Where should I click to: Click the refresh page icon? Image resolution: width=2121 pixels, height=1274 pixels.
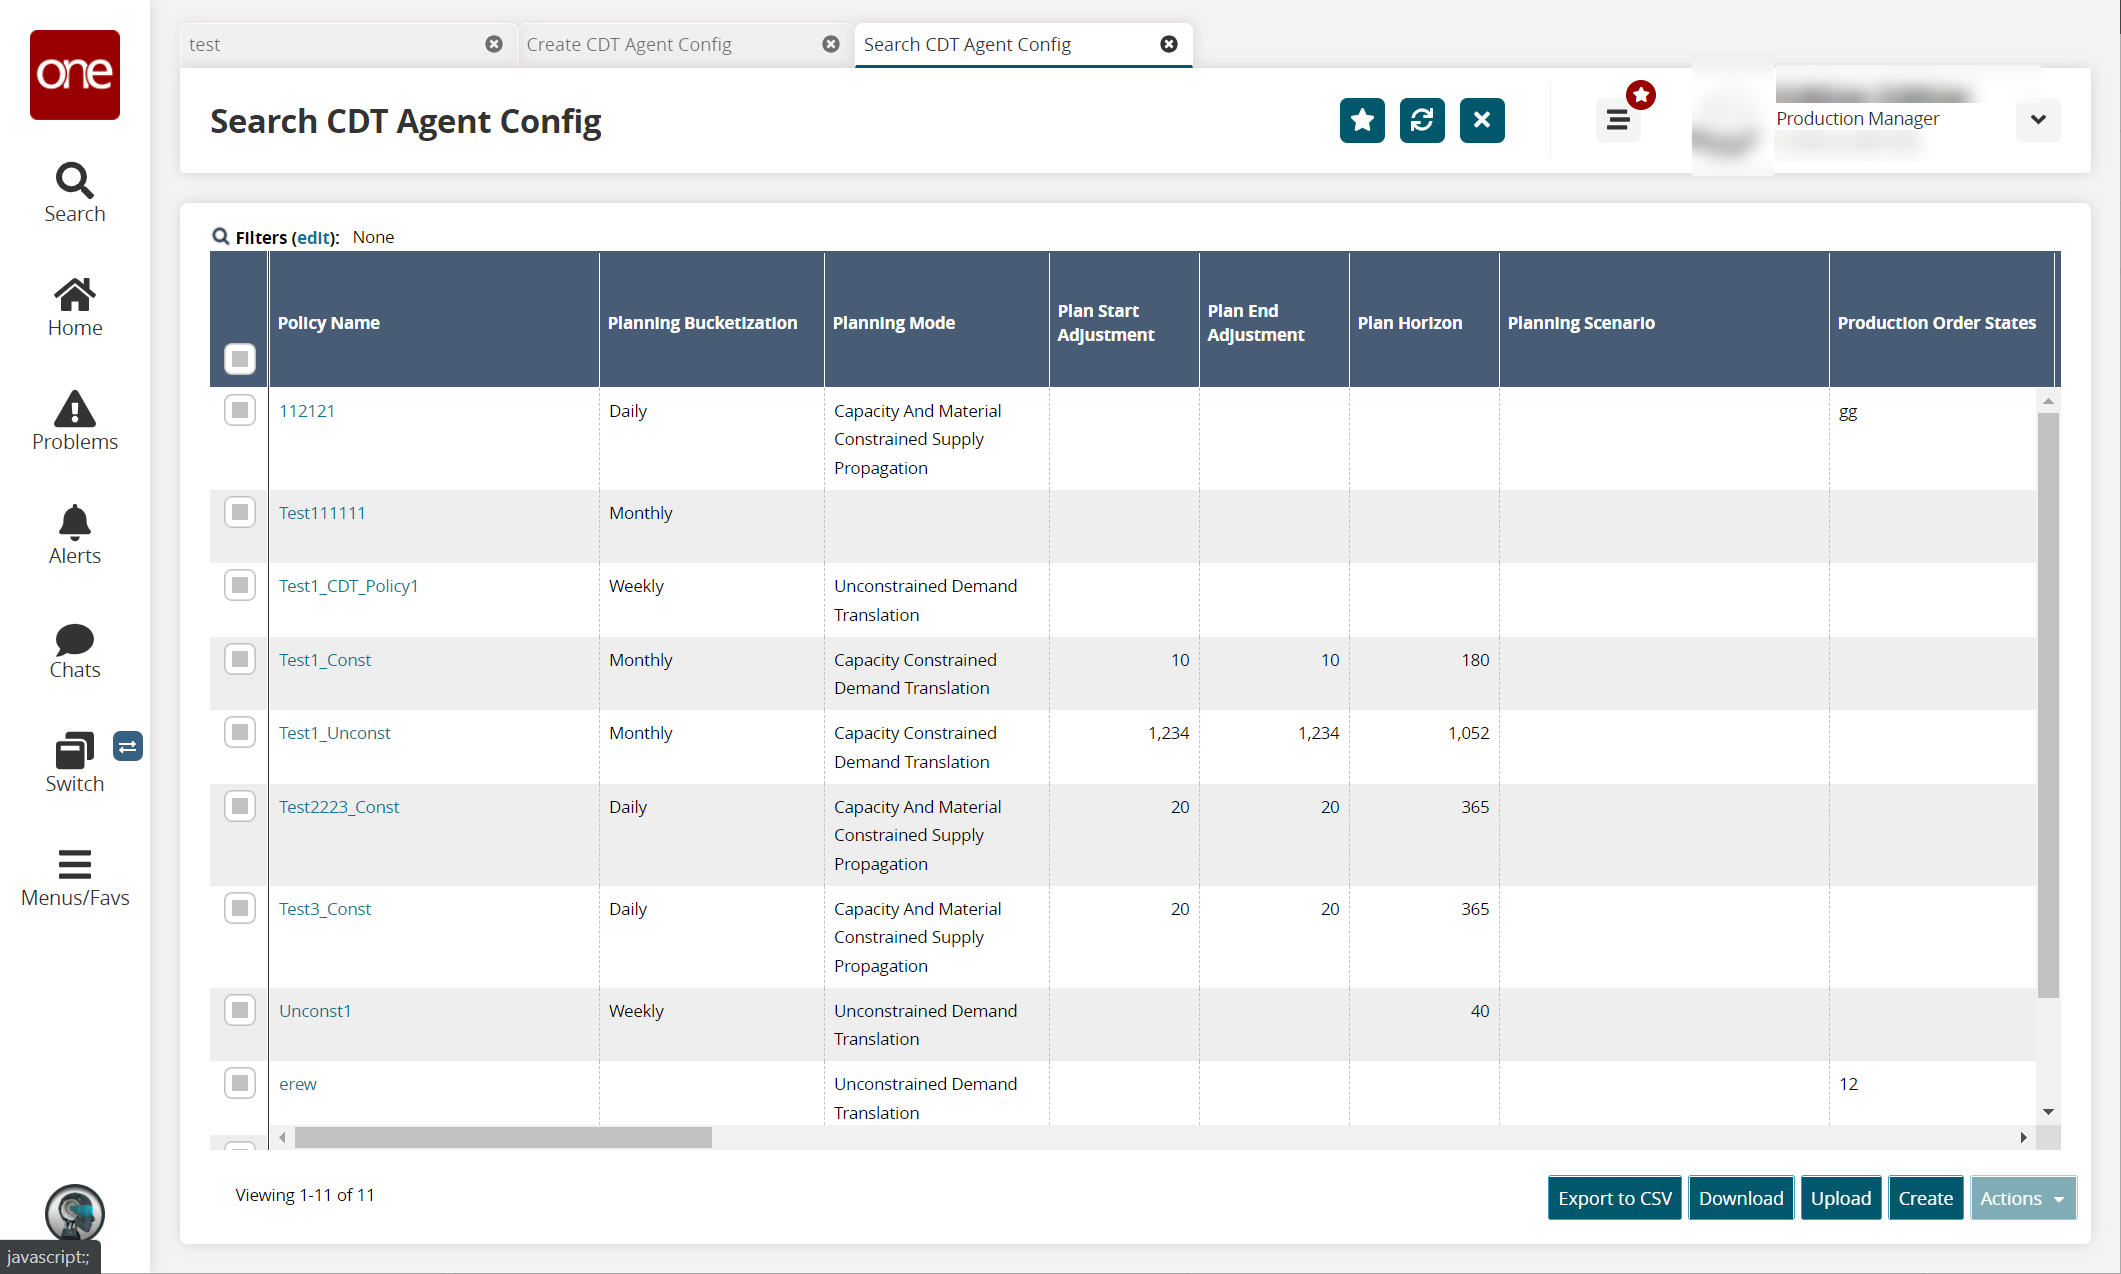point(1421,120)
